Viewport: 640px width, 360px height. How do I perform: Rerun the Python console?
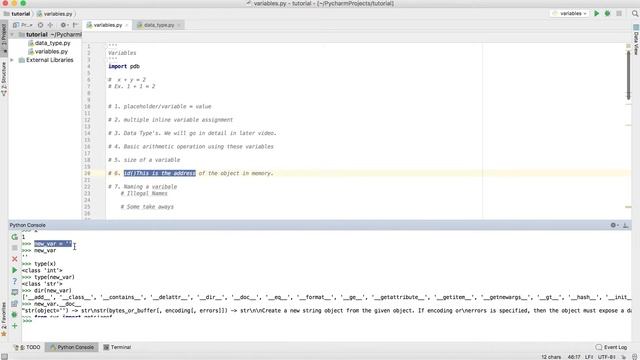click(15, 237)
